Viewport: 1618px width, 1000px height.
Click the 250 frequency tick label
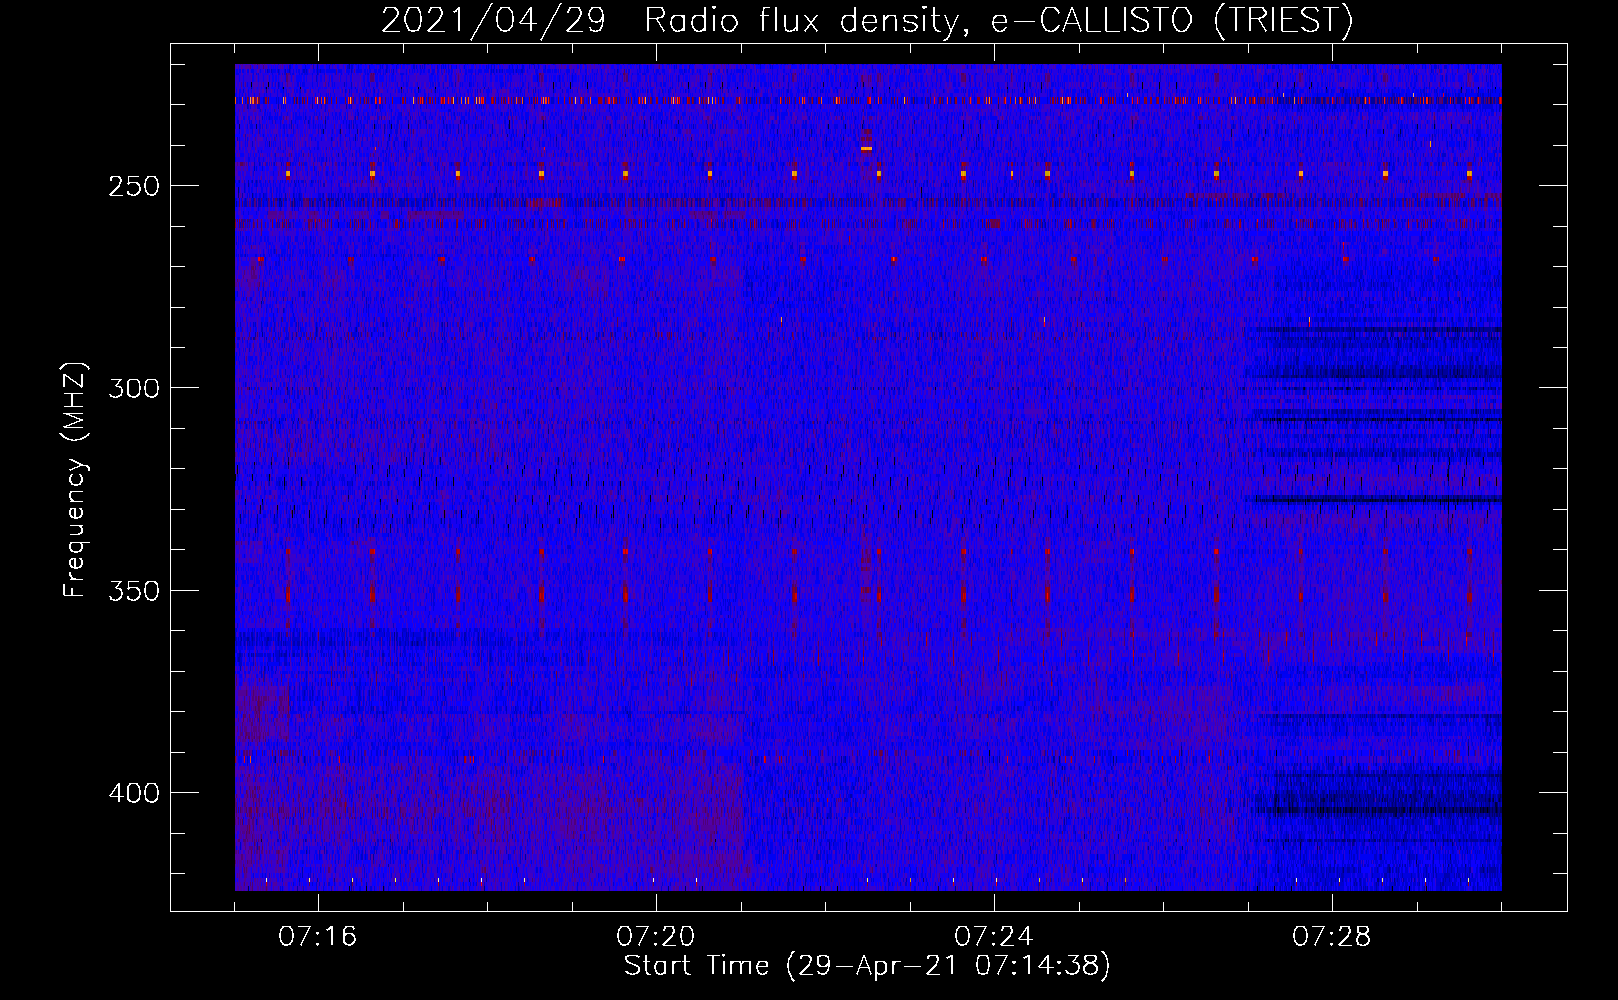134,187
